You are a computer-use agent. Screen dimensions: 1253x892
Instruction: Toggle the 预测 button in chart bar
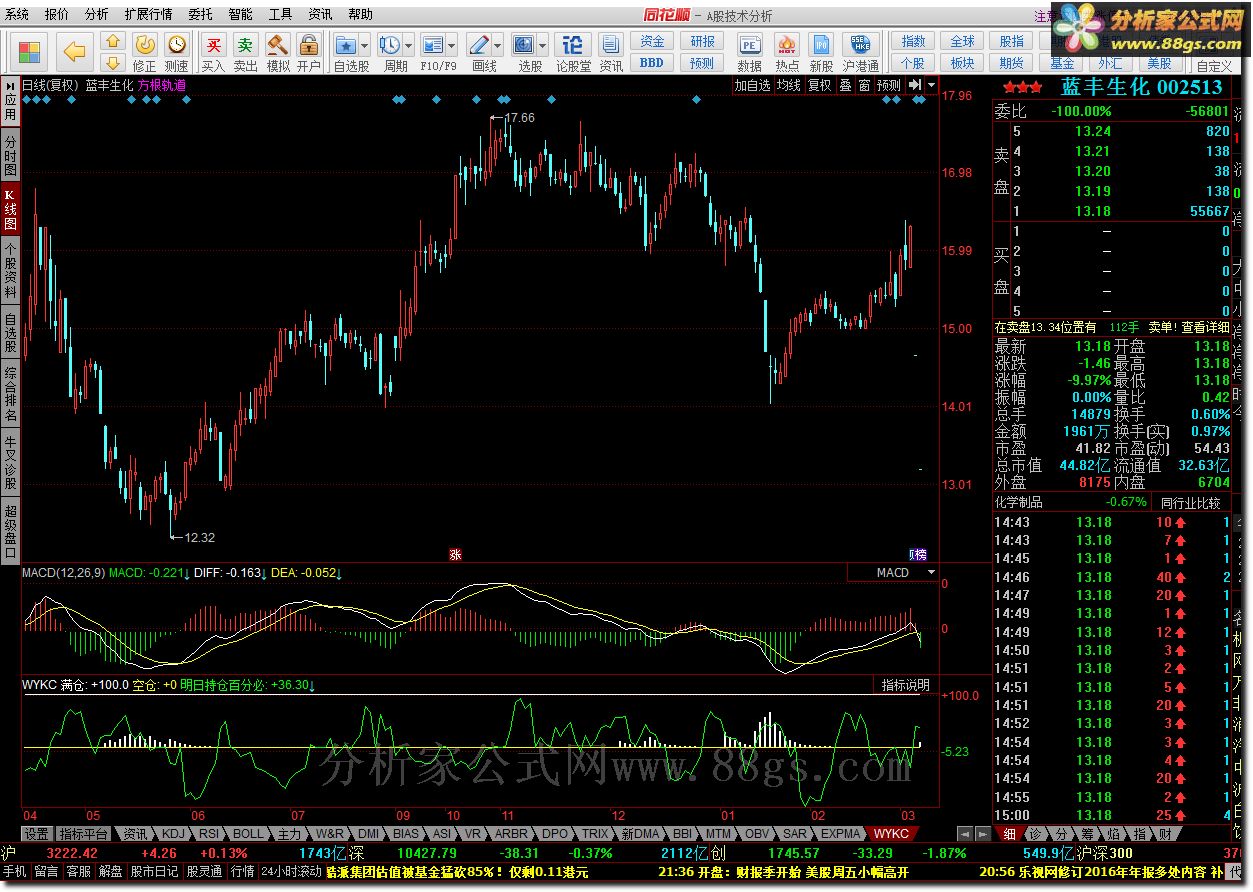[889, 86]
